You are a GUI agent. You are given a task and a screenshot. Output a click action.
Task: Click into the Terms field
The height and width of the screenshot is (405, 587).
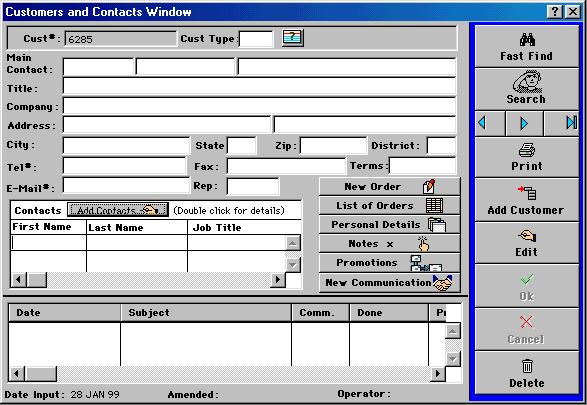tap(423, 165)
